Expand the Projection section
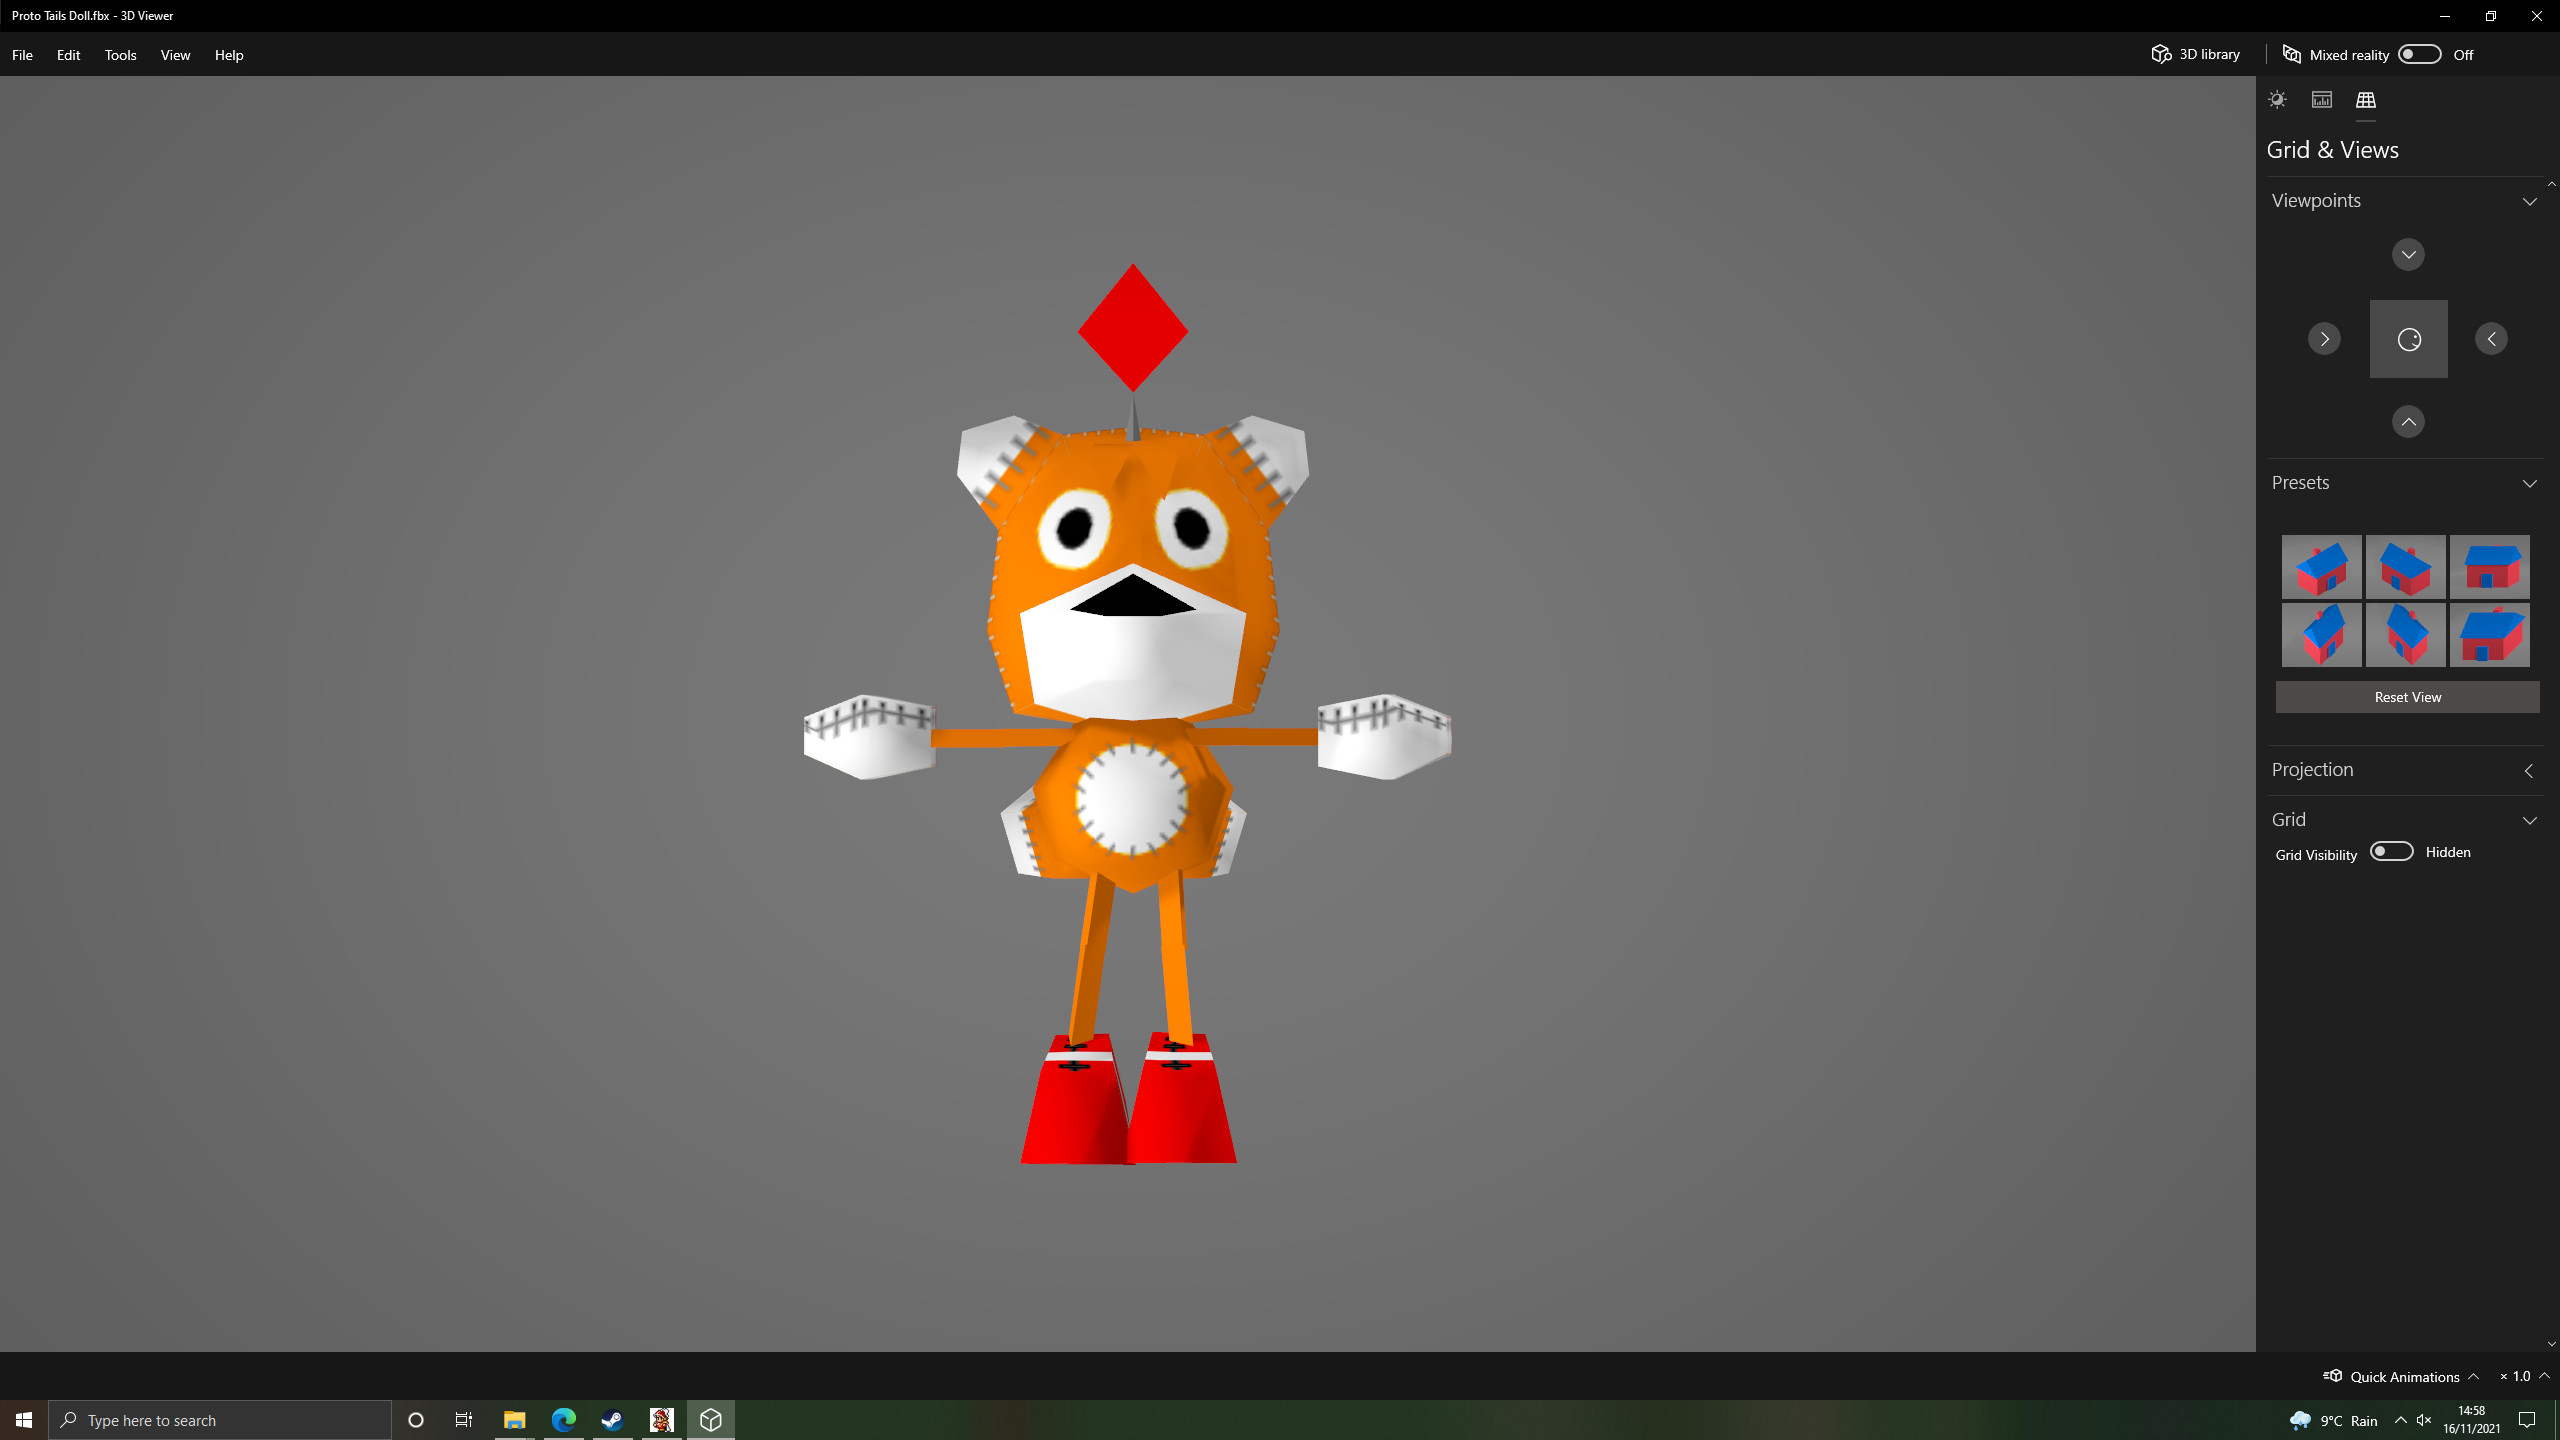Image resolution: width=2560 pixels, height=1440 pixels. [2529, 770]
